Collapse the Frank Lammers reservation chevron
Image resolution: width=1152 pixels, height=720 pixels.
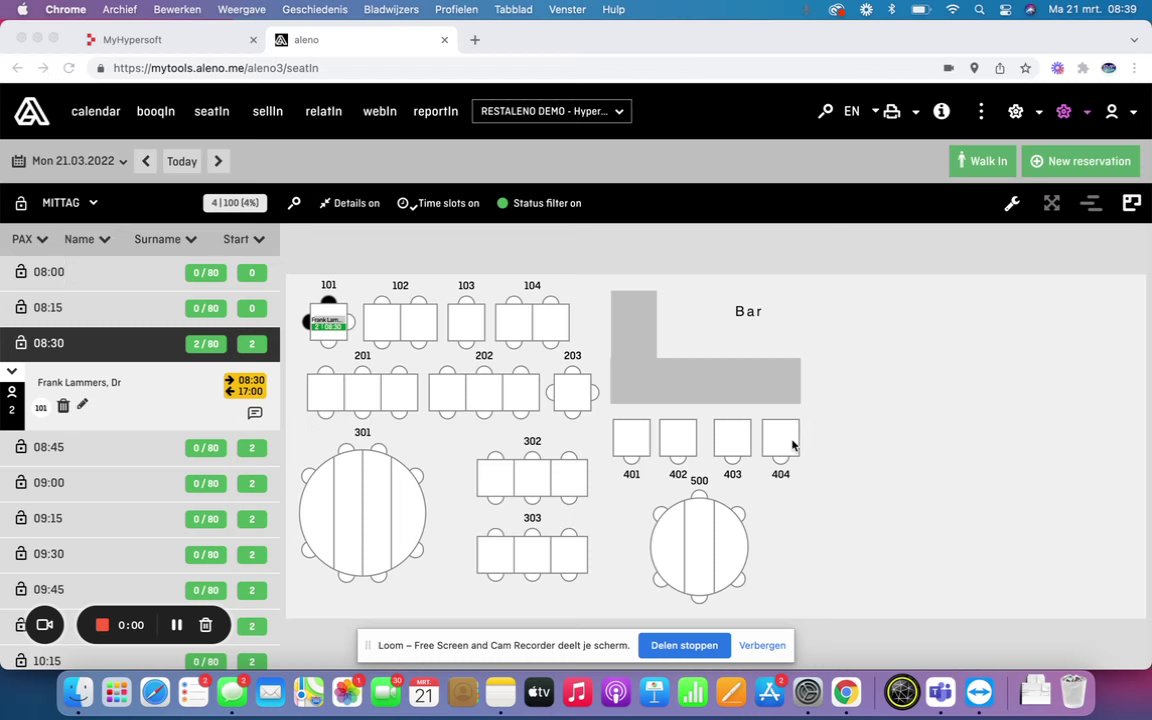[12, 371]
